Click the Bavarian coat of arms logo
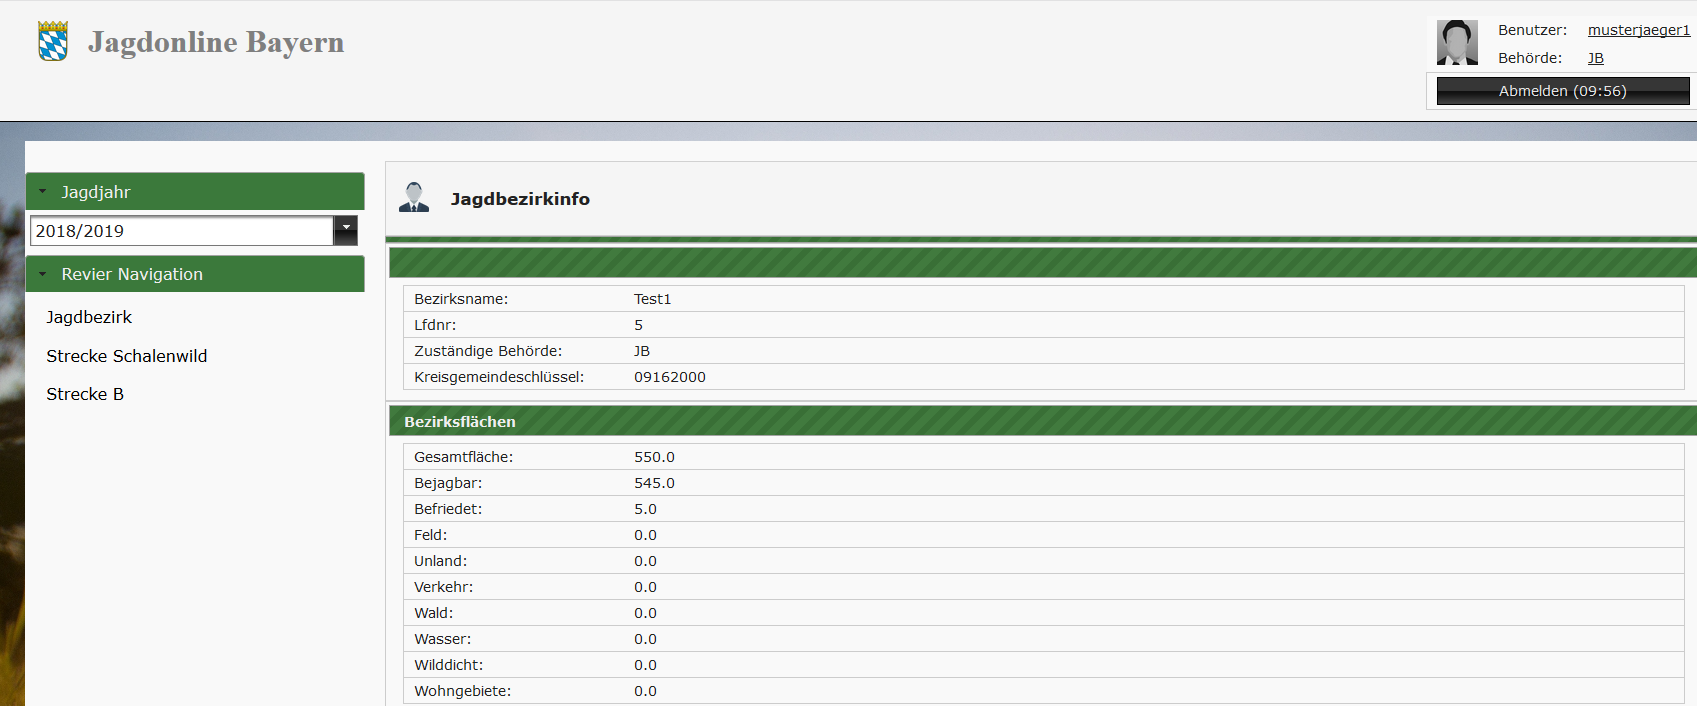This screenshot has width=1697, height=706. tap(53, 42)
